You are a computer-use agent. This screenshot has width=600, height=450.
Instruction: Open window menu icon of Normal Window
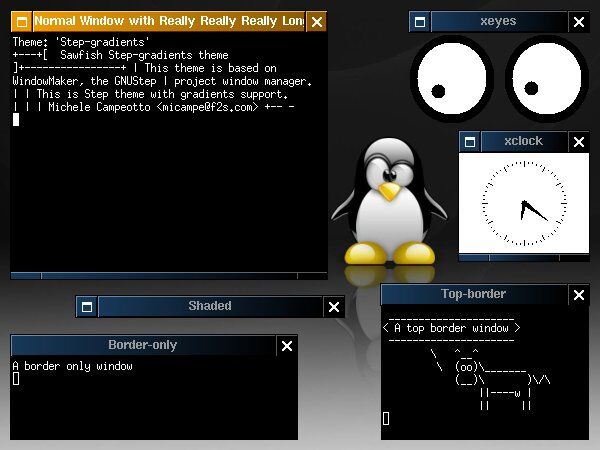22,21
